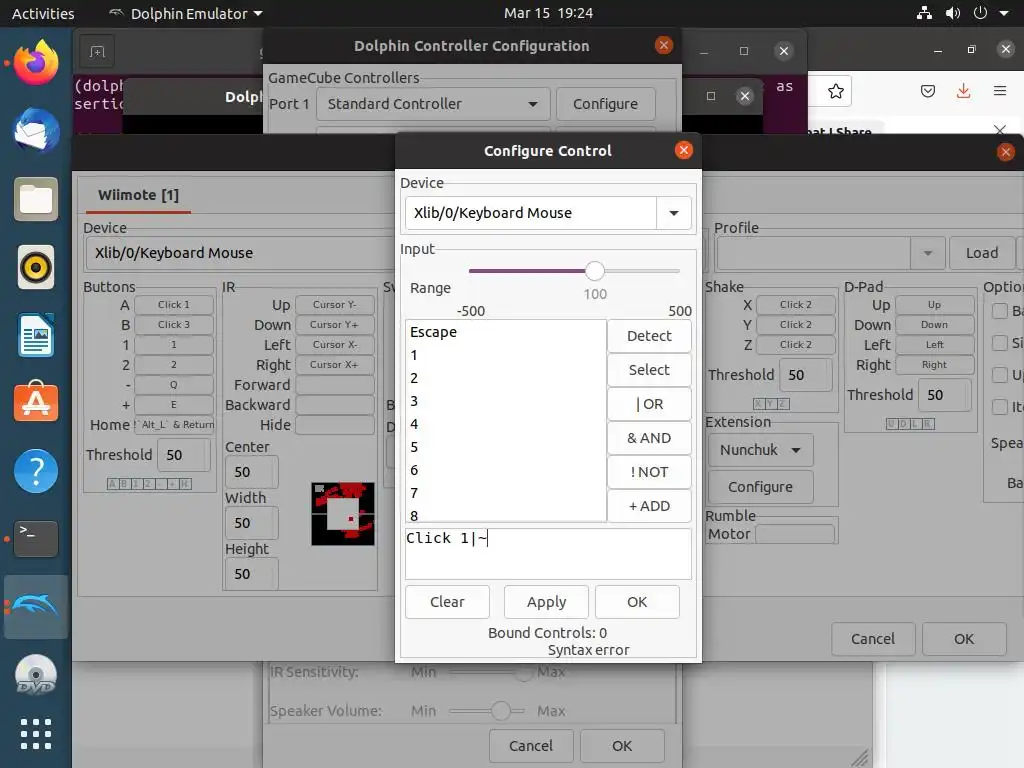The width and height of the screenshot is (1024, 768).
Task: Click OK in Configure Control dialog
Action: [637, 601]
